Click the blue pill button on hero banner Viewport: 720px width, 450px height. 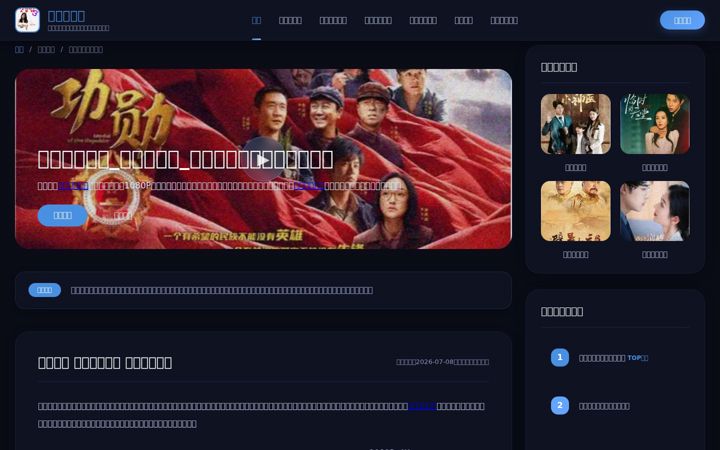click(62, 215)
